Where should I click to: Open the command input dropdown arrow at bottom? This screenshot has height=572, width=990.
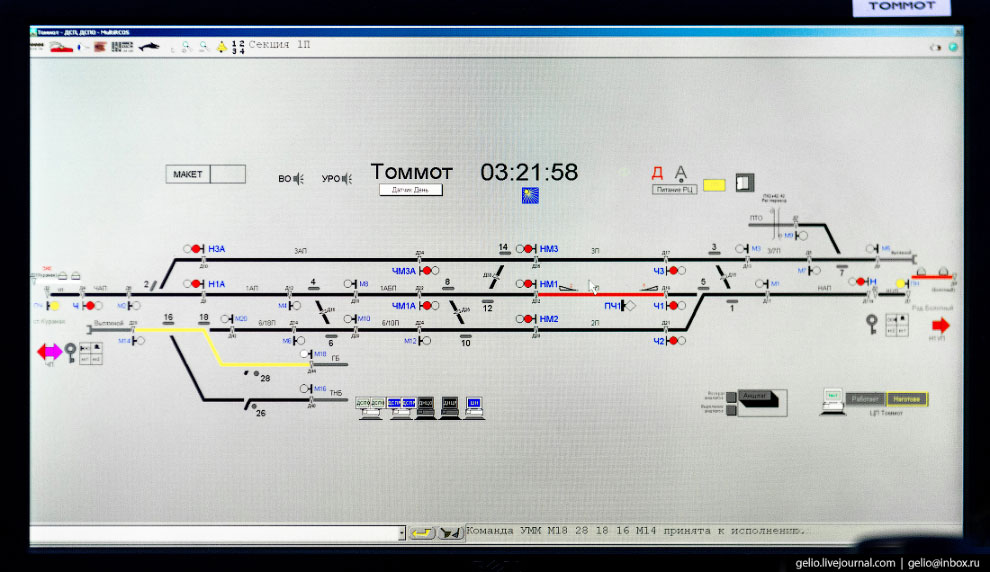pos(402,533)
